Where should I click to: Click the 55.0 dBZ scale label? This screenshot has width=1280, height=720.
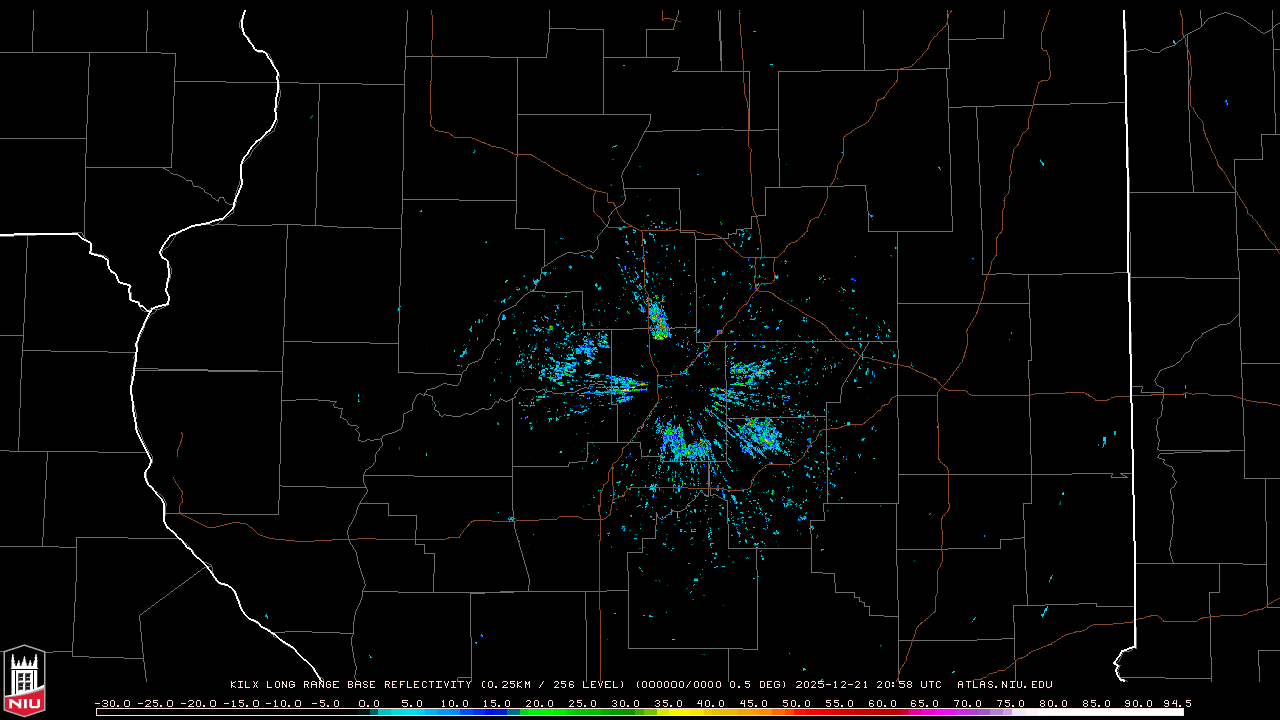coord(840,703)
